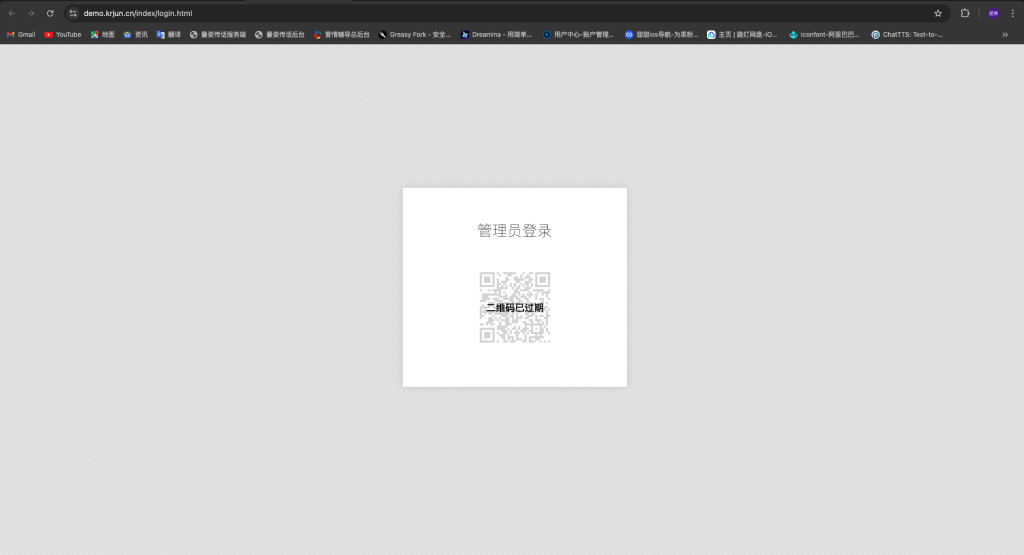Viewport: 1024px width, 555px height.
Task: Open the Gmail bookmark
Action: (x=21, y=35)
